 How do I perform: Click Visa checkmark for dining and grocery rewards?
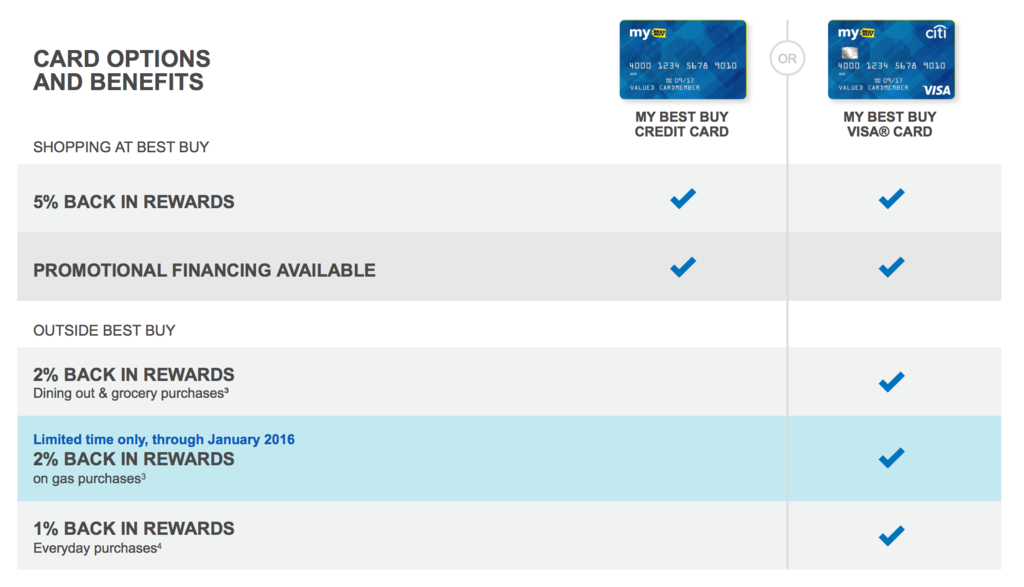(891, 382)
